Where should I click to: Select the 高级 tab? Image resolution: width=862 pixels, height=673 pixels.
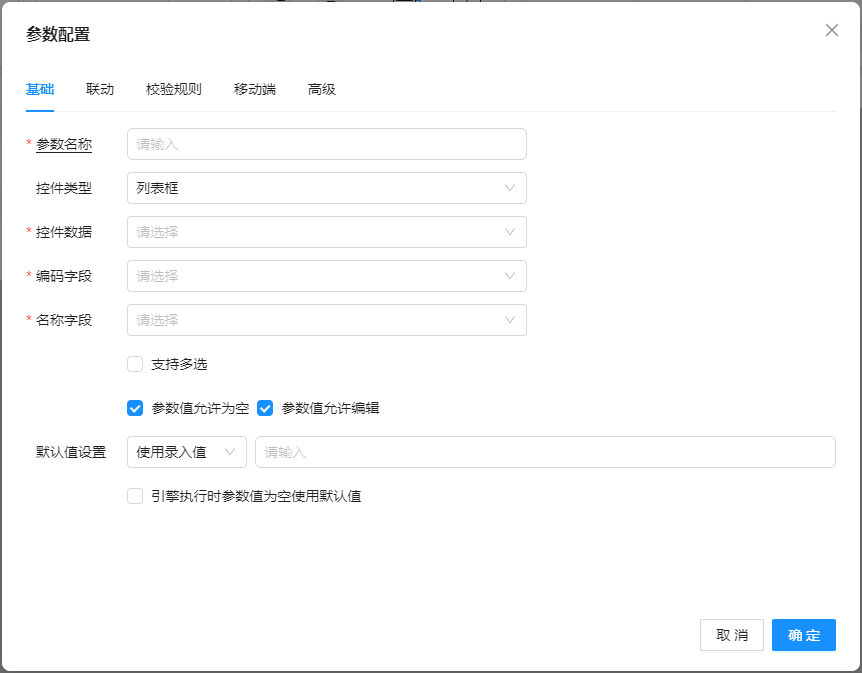(x=322, y=89)
